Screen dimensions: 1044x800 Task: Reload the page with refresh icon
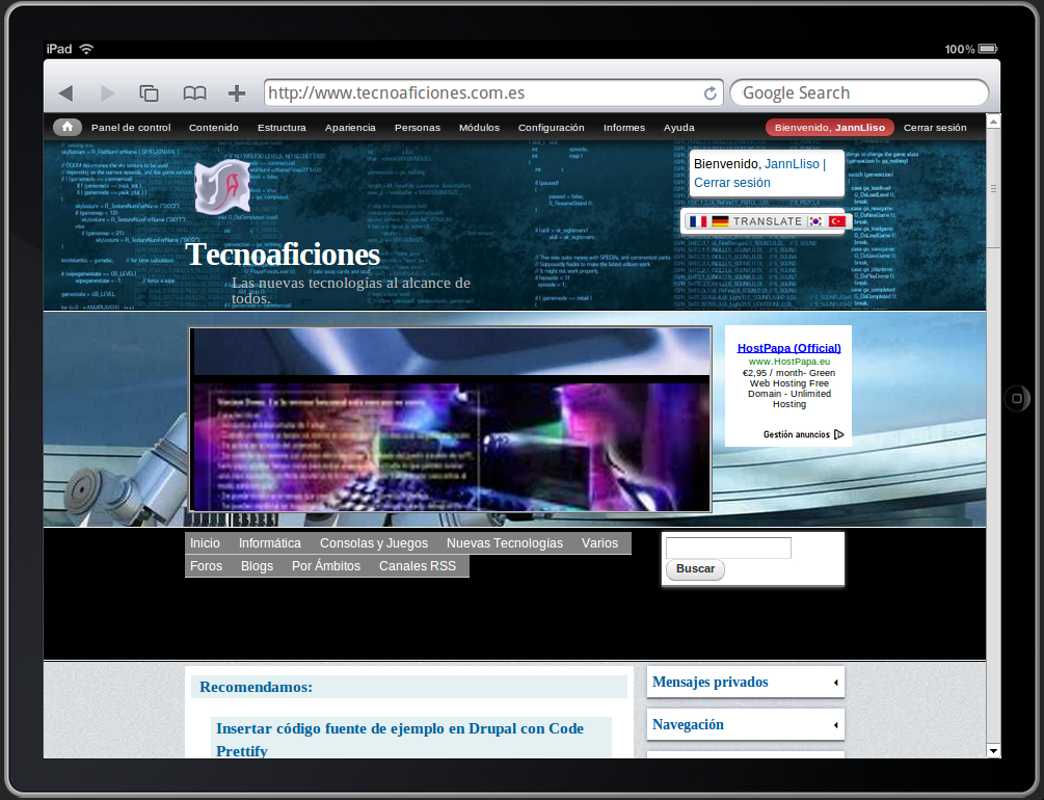coord(710,93)
